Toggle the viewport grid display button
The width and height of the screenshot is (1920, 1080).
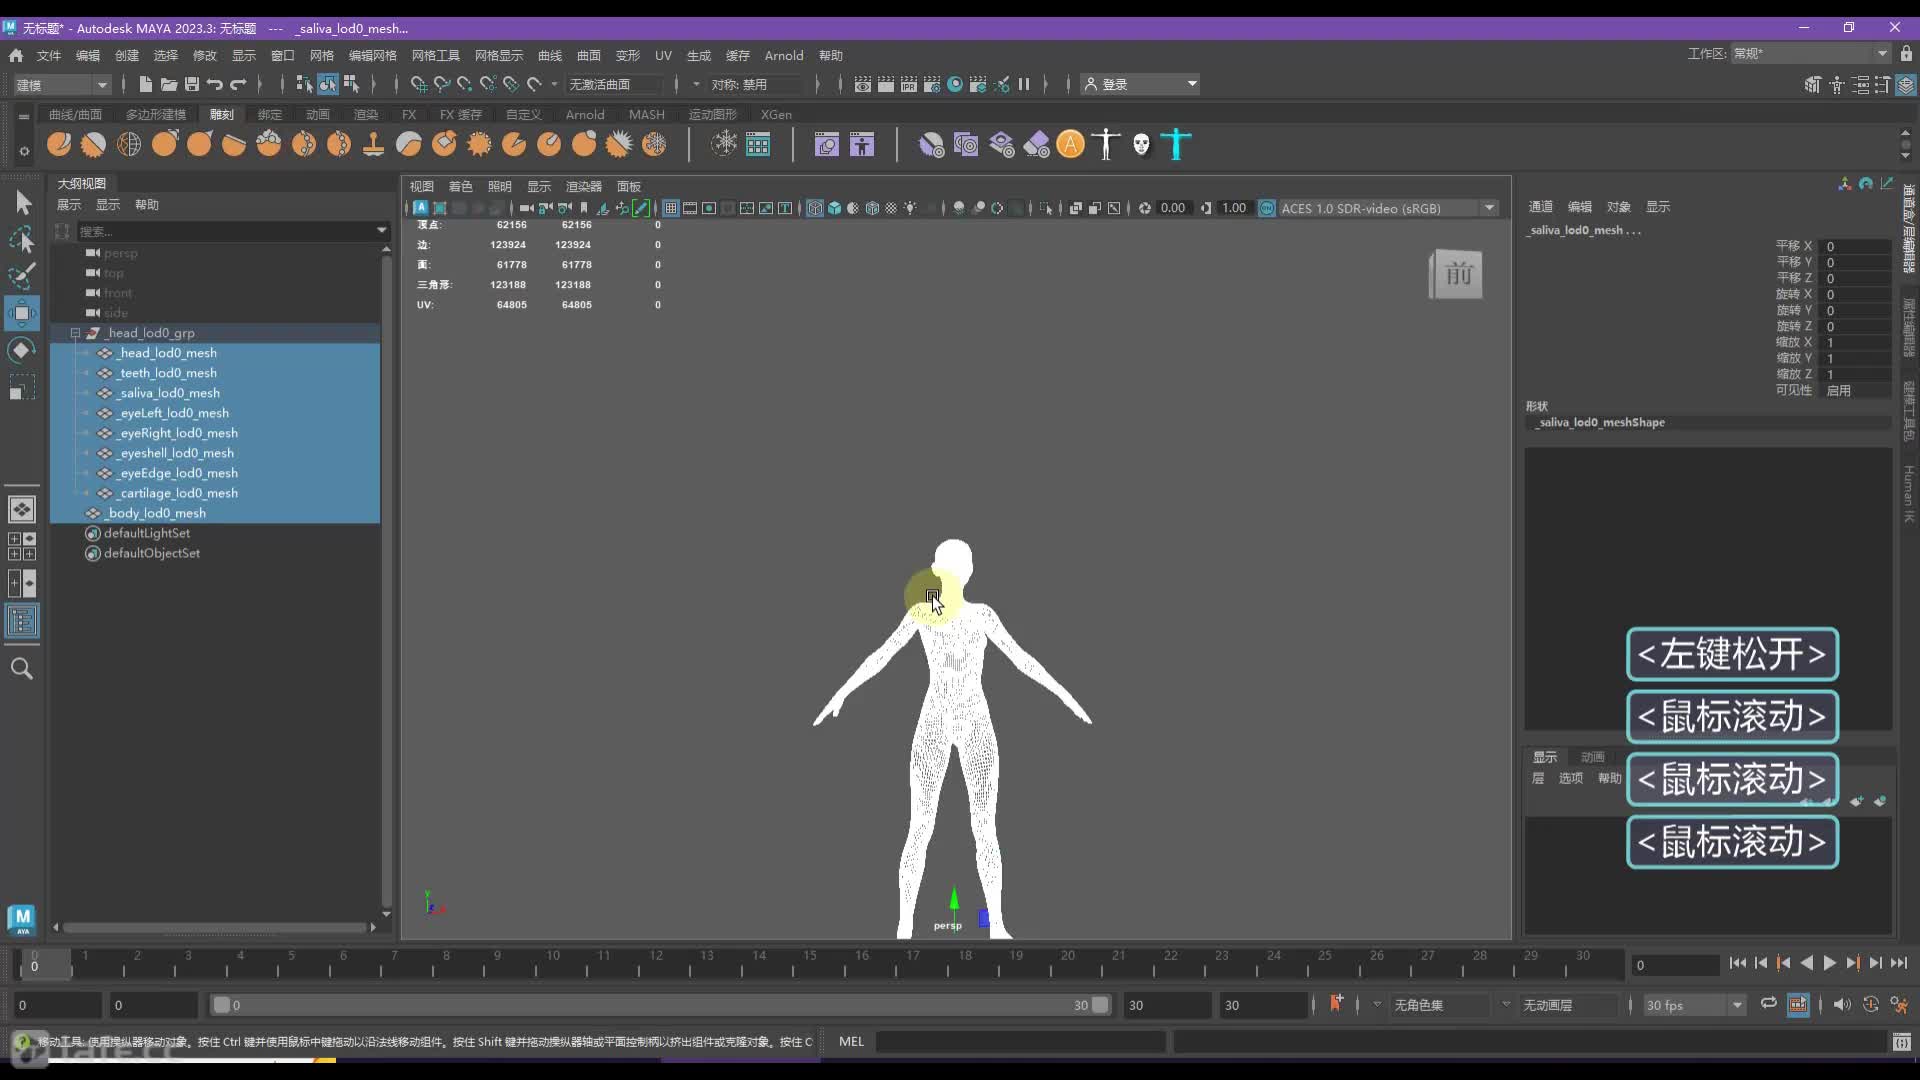671,208
